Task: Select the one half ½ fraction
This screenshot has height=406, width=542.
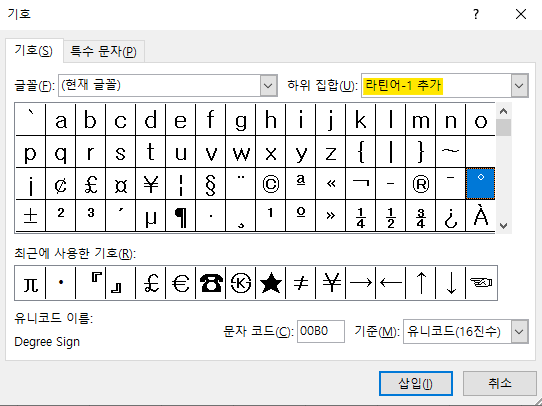Action: point(391,216)
